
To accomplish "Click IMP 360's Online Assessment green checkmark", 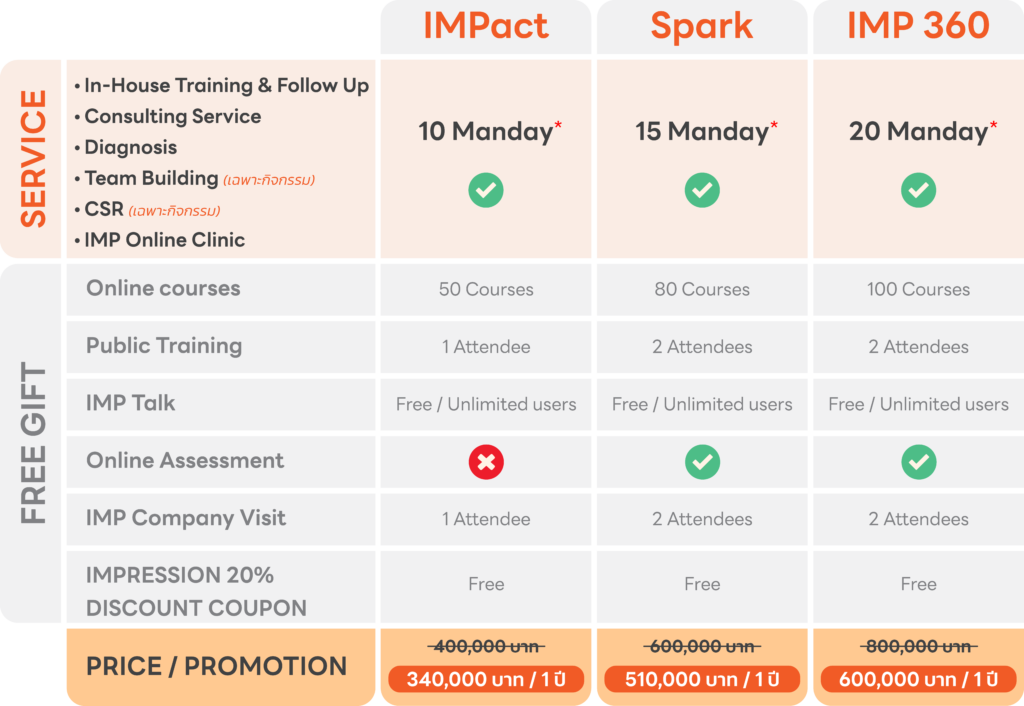I will click(x=918, y=461).
